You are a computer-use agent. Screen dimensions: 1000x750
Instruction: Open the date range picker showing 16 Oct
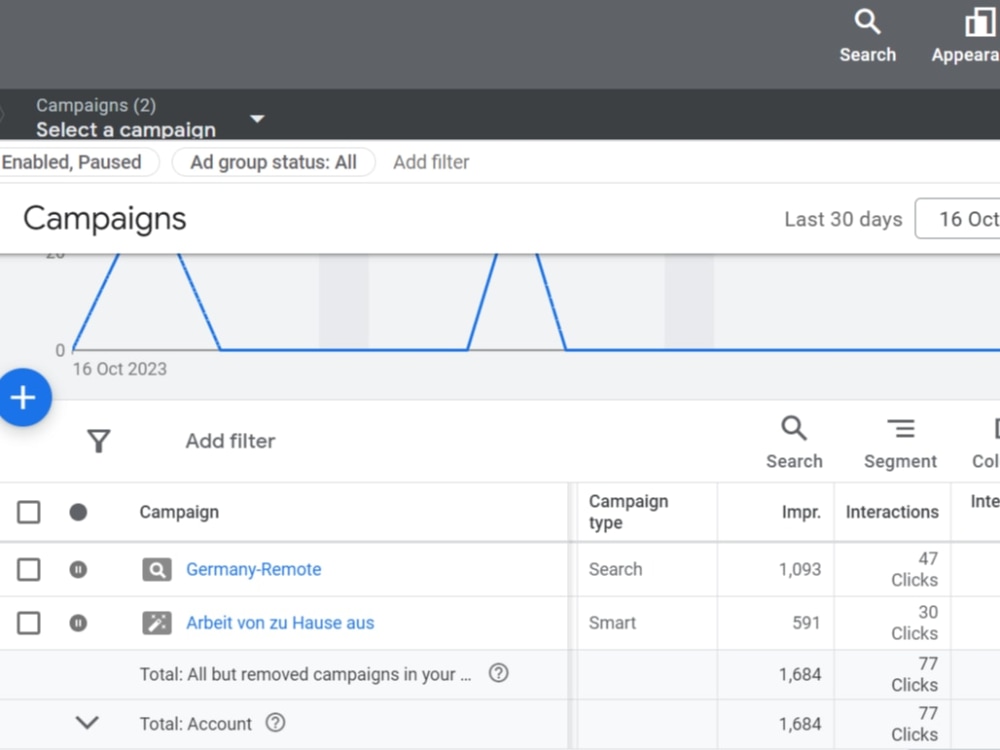click(x=958, y=219)
